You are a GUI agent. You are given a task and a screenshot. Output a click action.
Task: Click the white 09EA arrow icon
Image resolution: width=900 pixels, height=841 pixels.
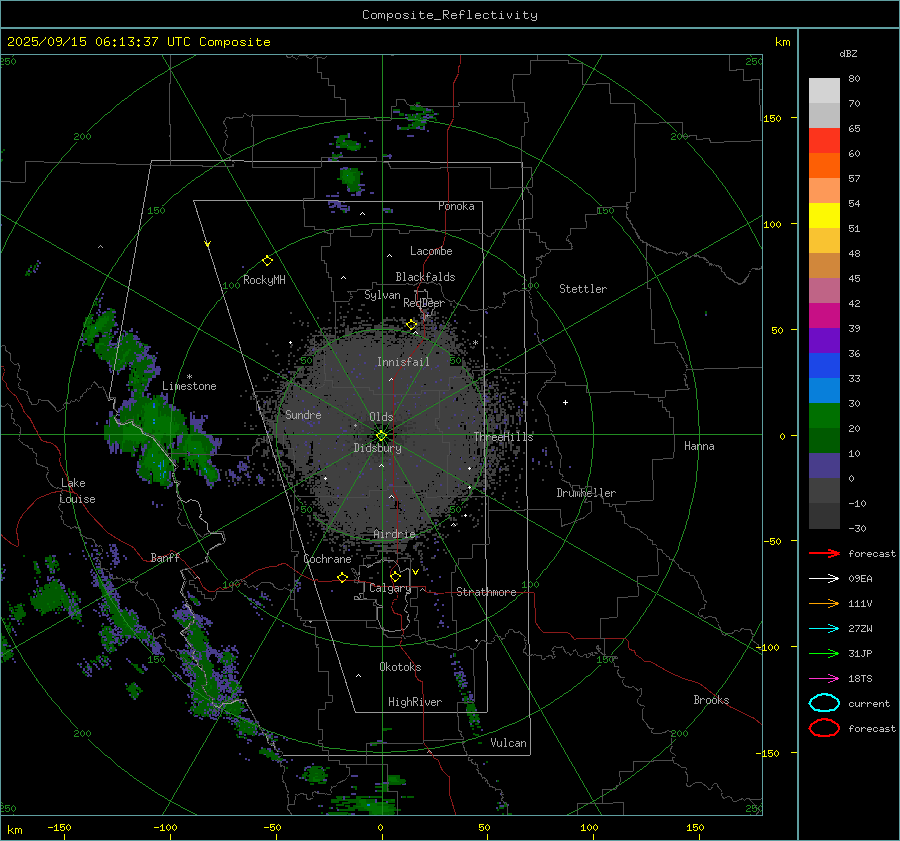click(824, 578)
